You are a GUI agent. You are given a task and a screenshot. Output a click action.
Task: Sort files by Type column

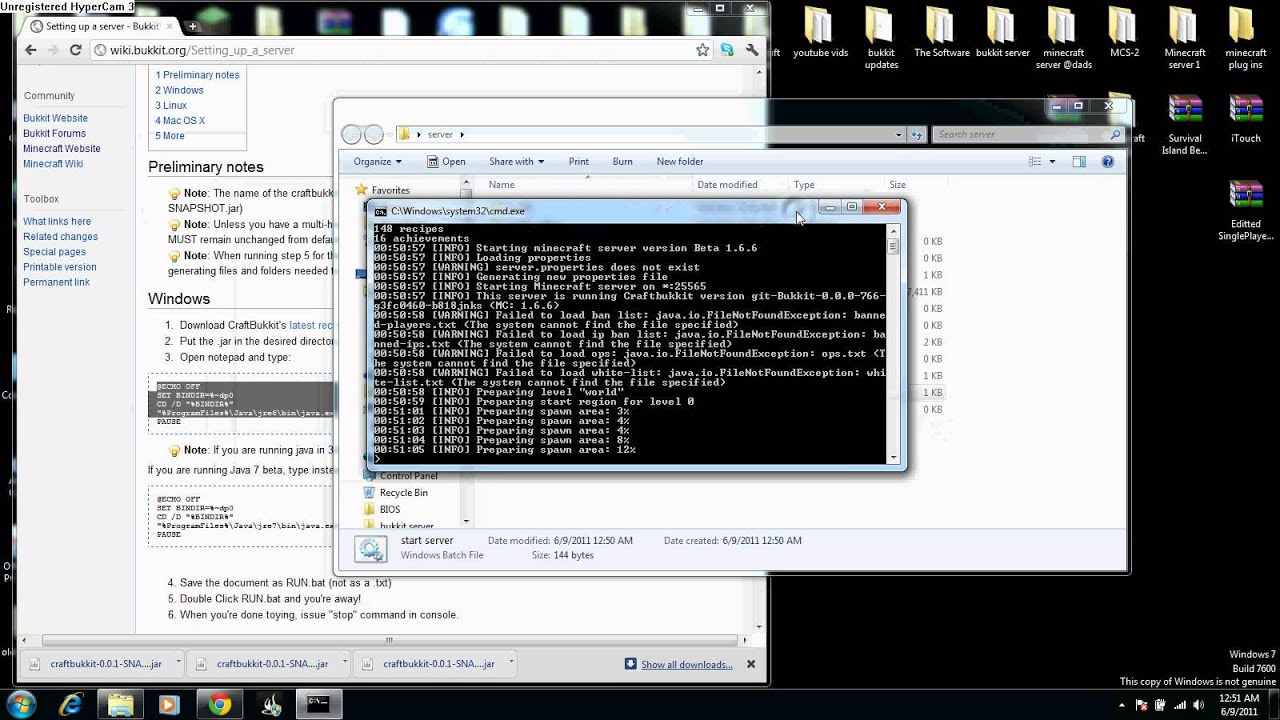pos(835,184)
